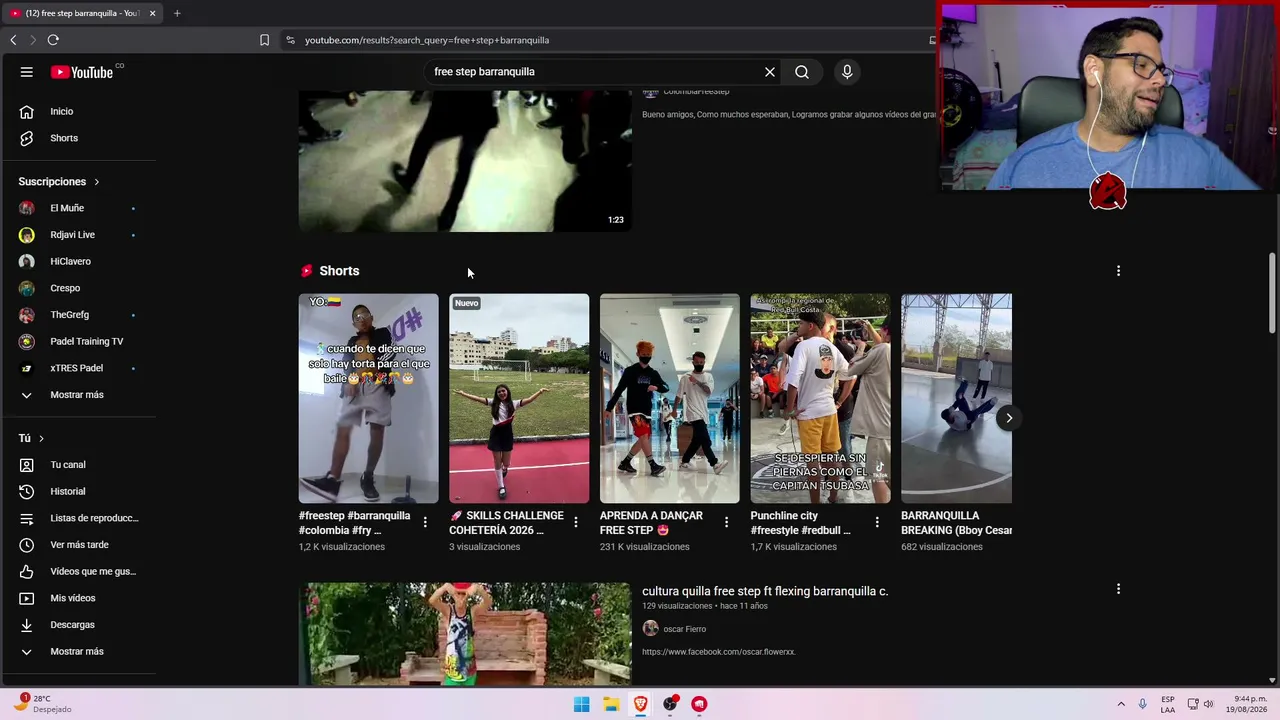Start voice search with microphone icon
Image resolution: width=1280 pixels, height=720 pixels.
point(847,72)
